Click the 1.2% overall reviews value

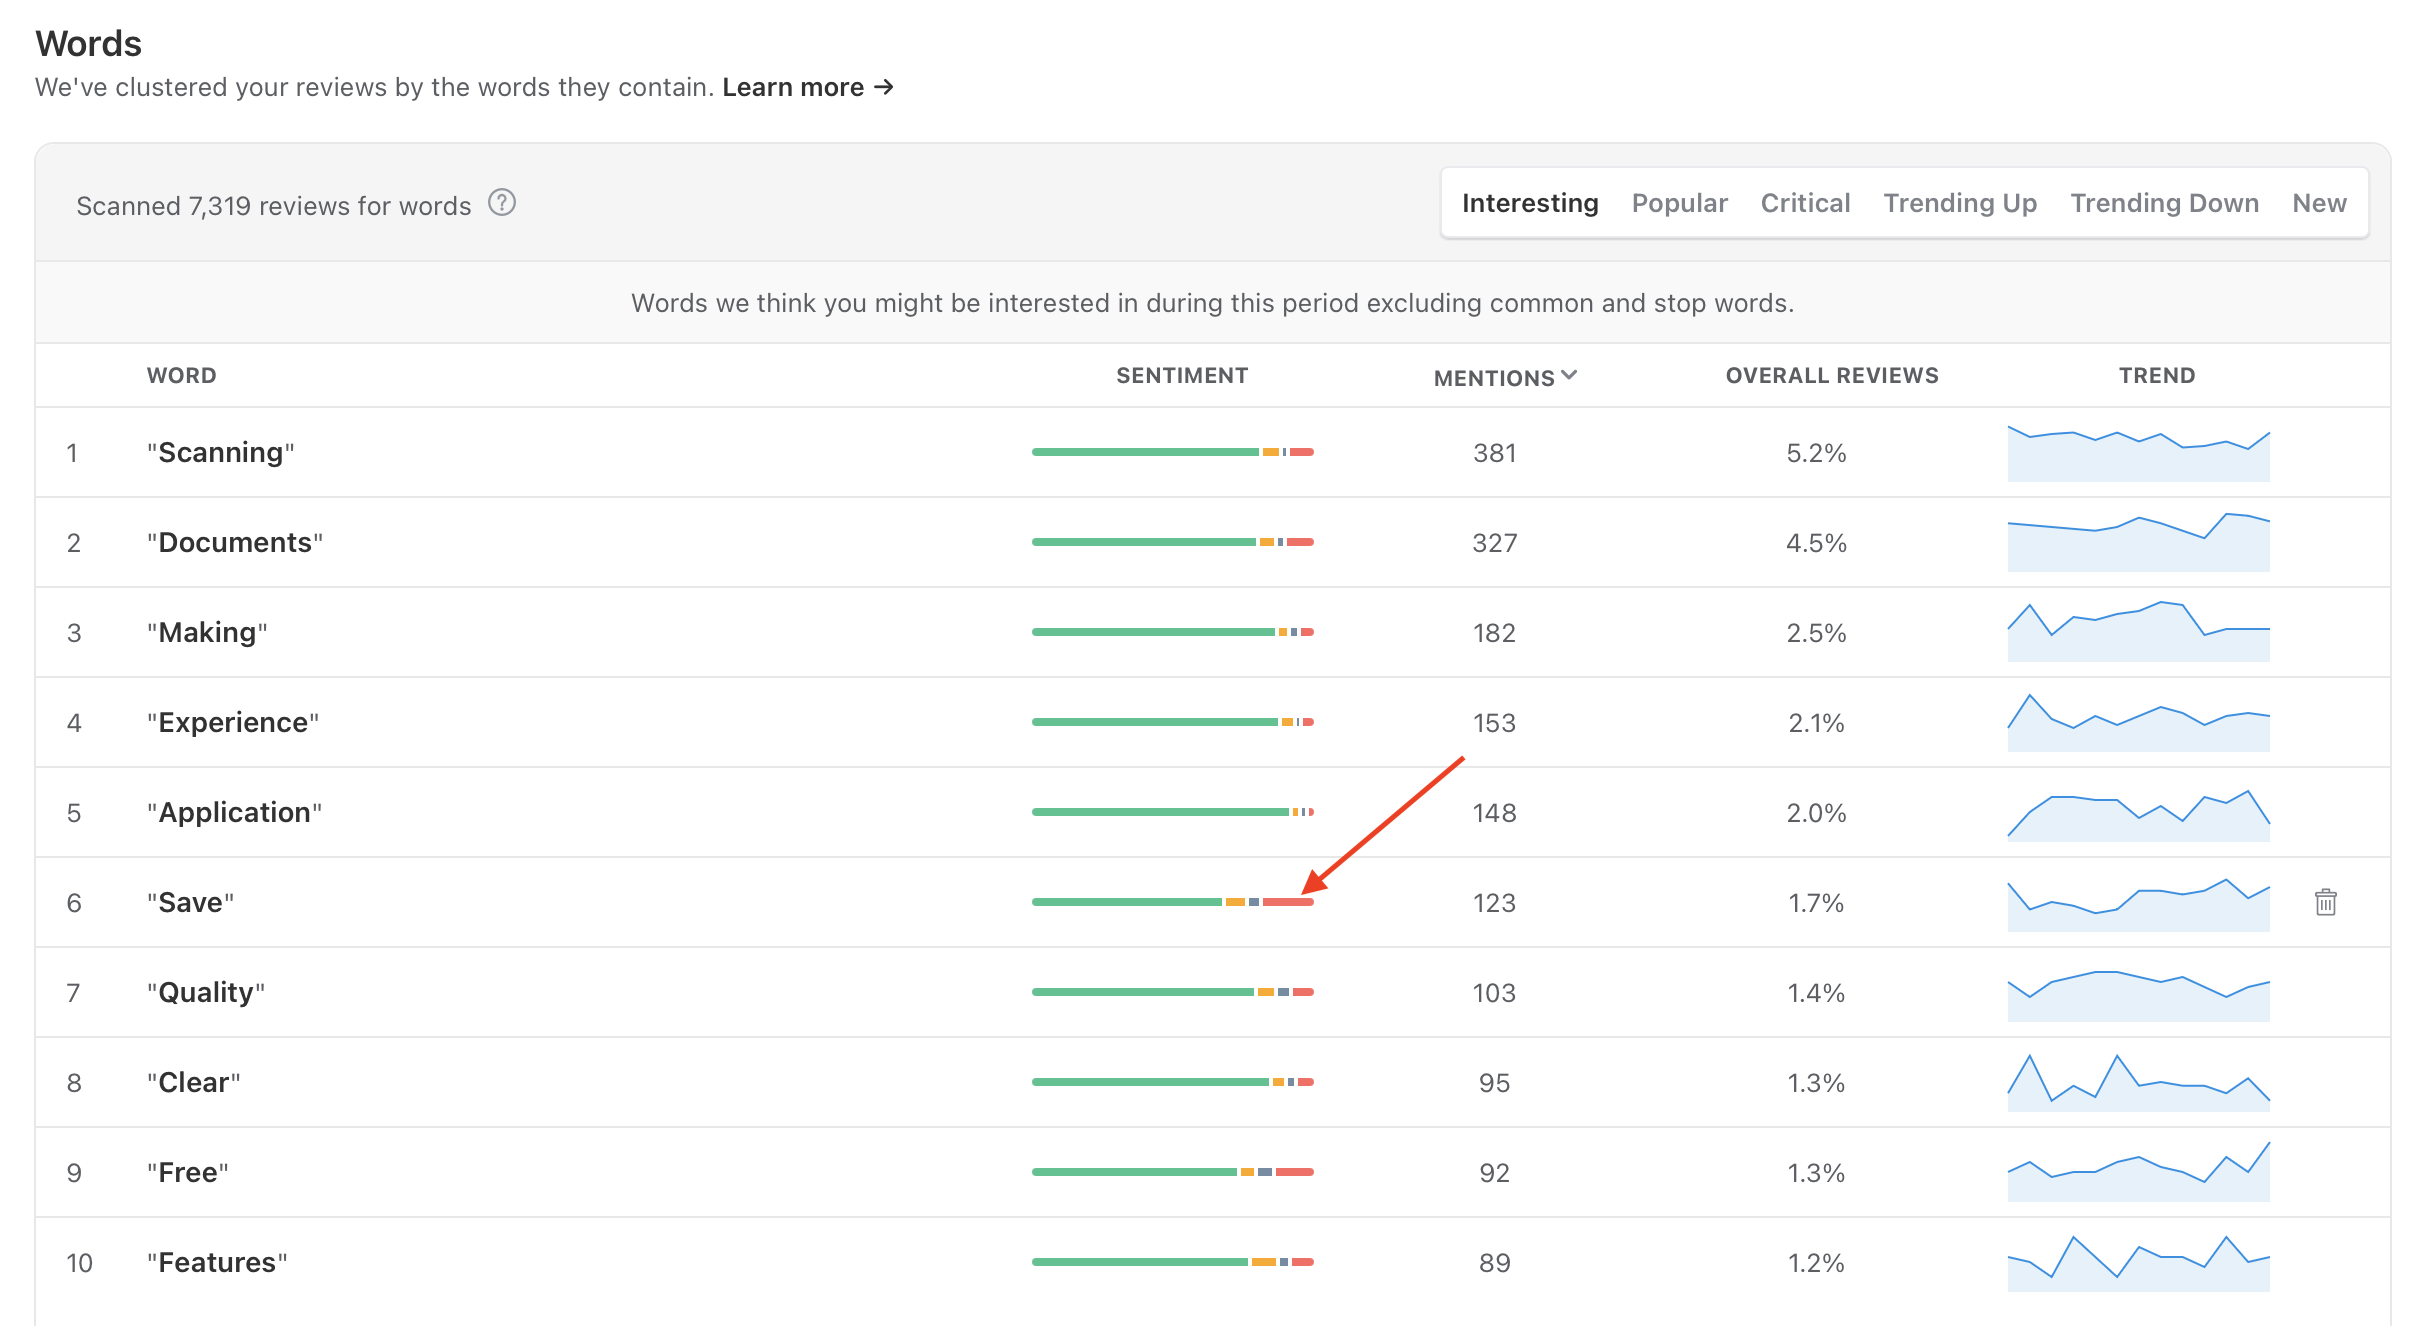[1816, 1263]
